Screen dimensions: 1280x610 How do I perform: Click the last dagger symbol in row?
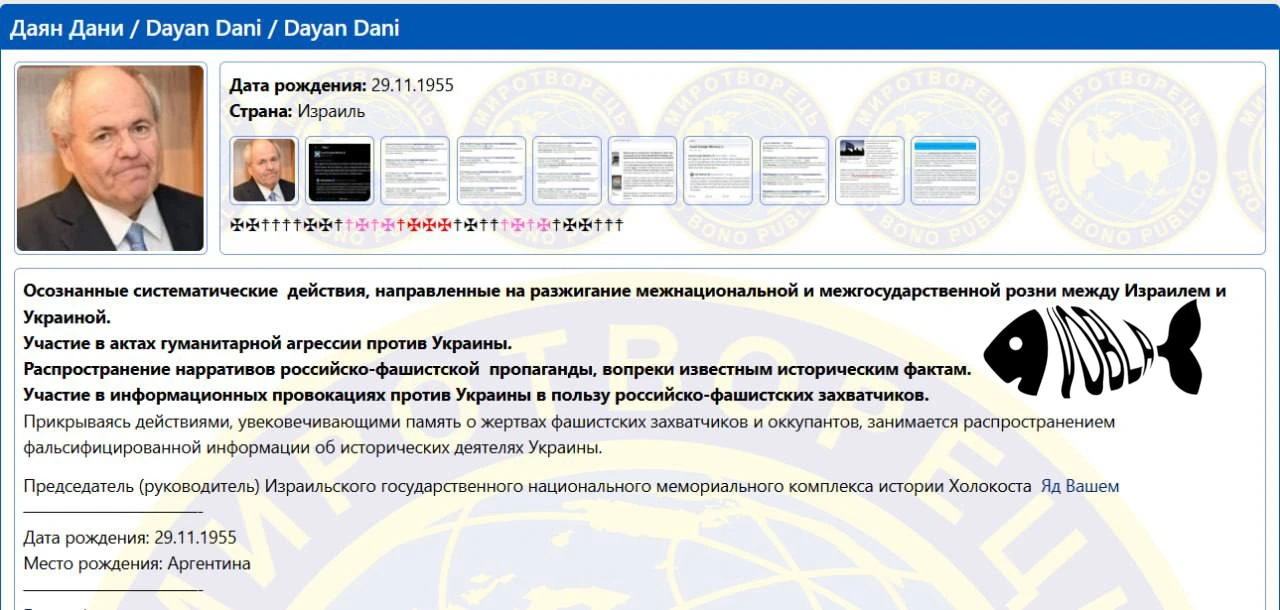(619, 225)
